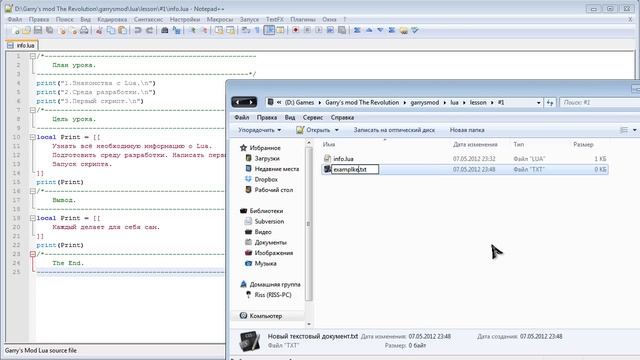Collapse the red fold marker at line 23
The height and width of the screenshot is (360, 640).
click(33, 254)
